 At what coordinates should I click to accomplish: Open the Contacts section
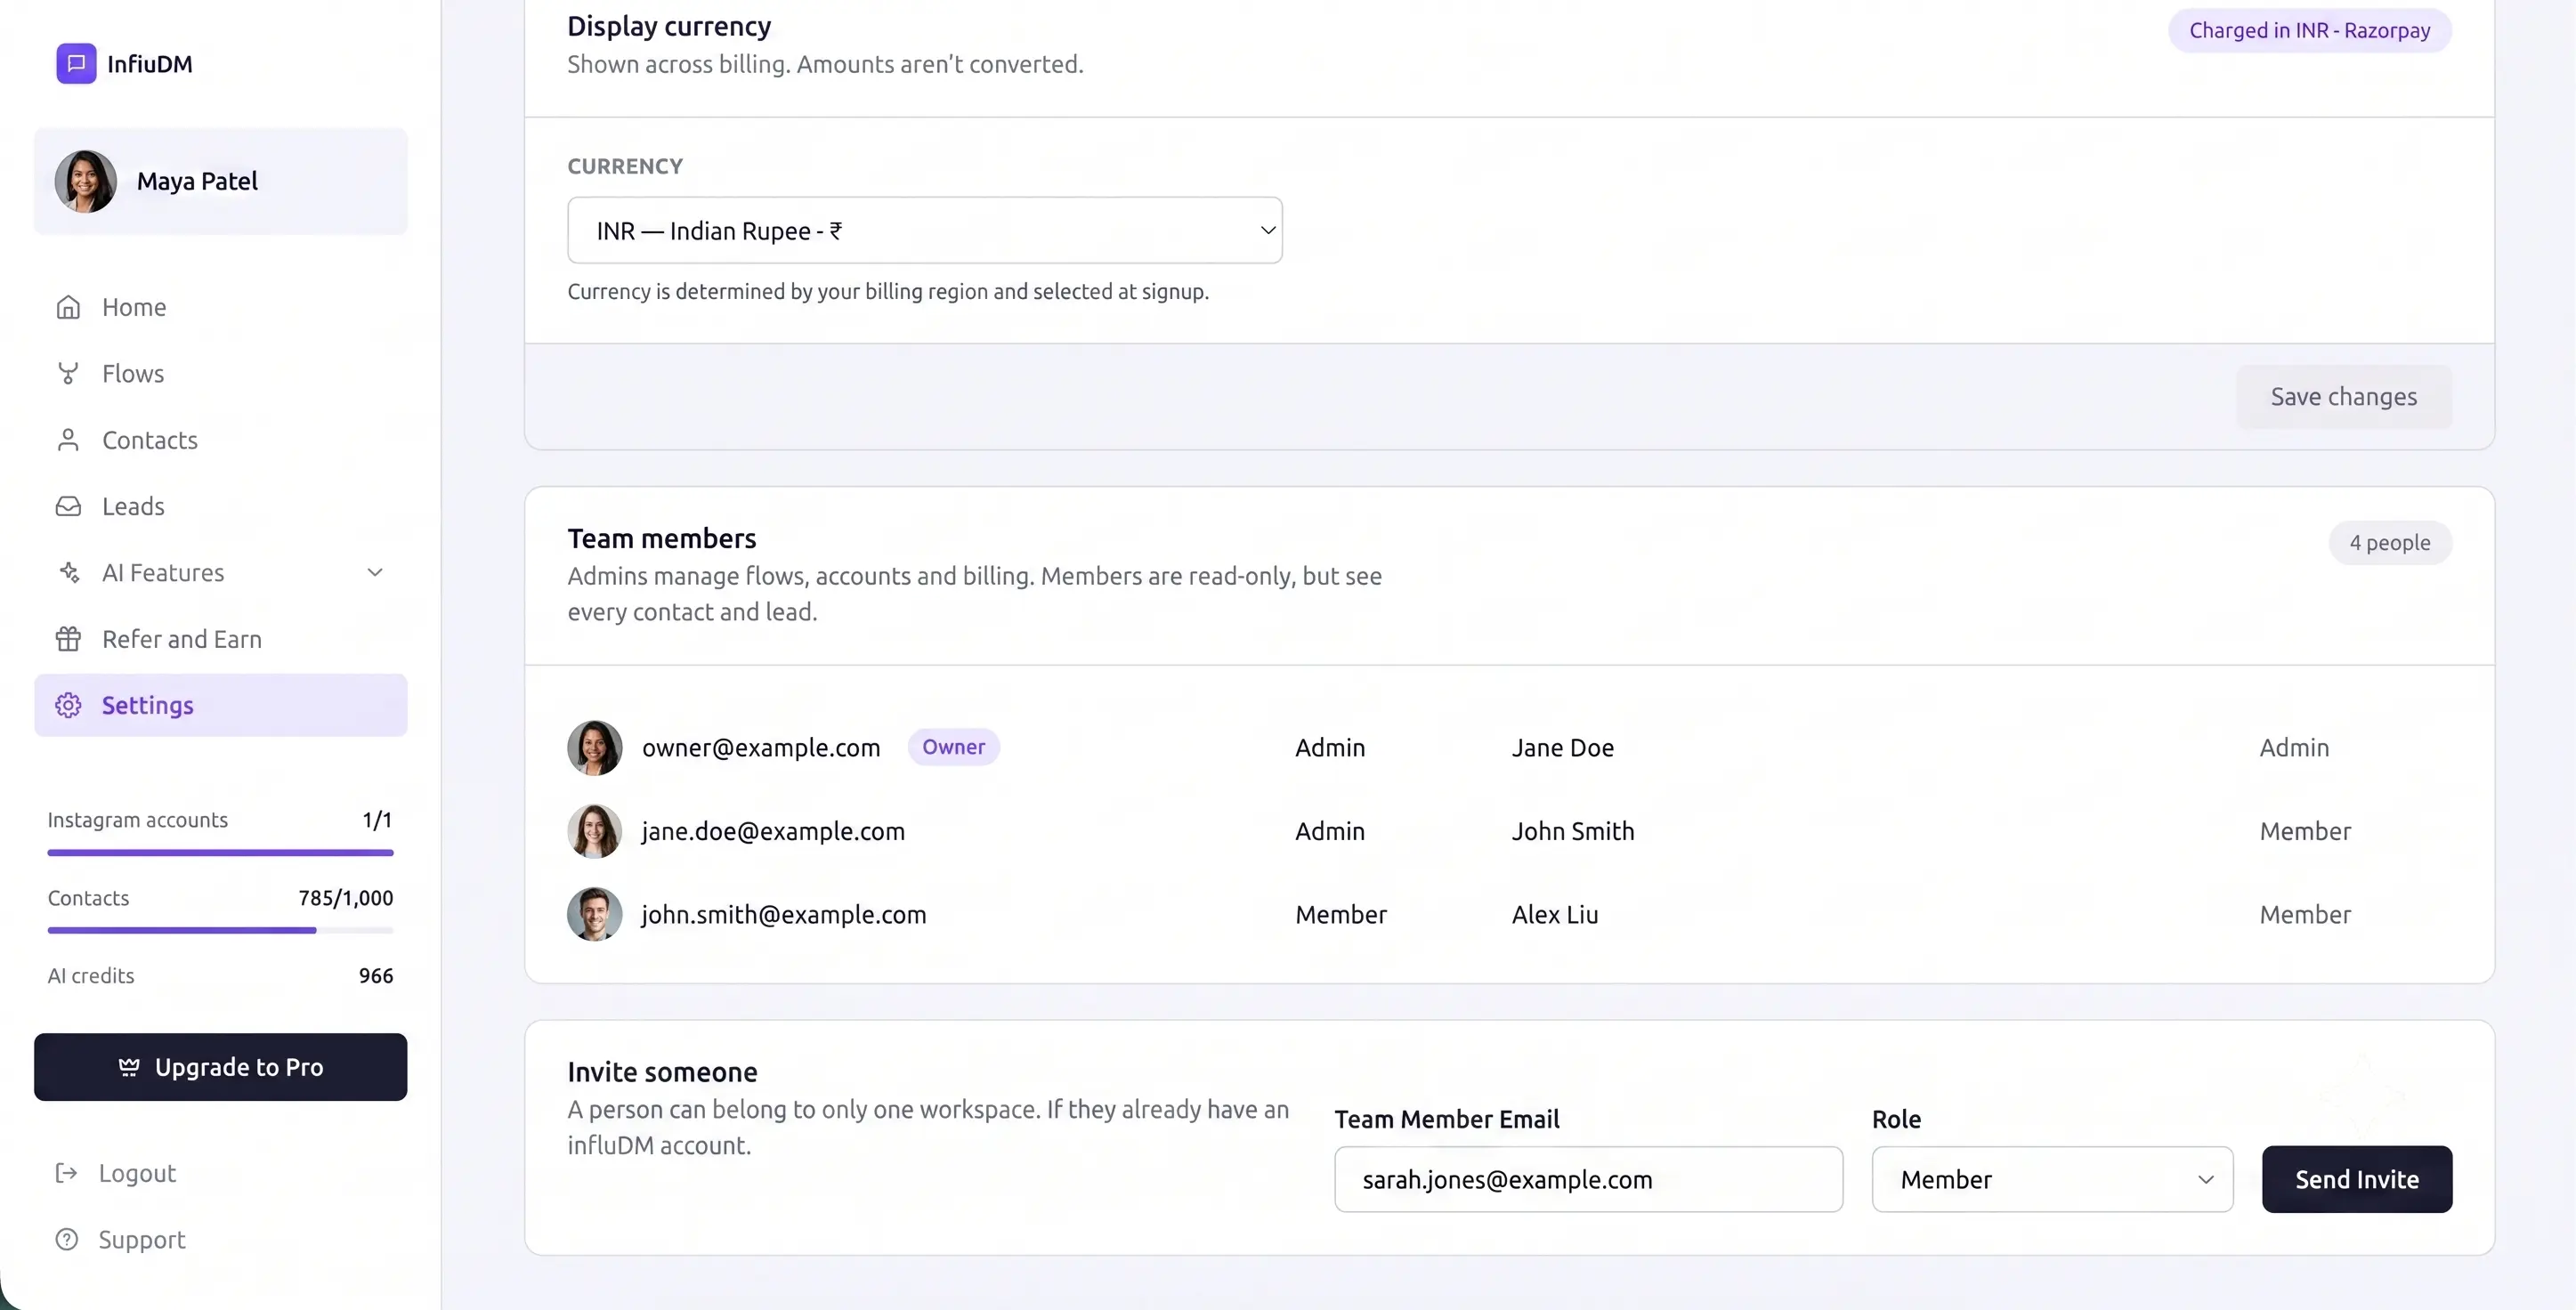tap(220, 440)
